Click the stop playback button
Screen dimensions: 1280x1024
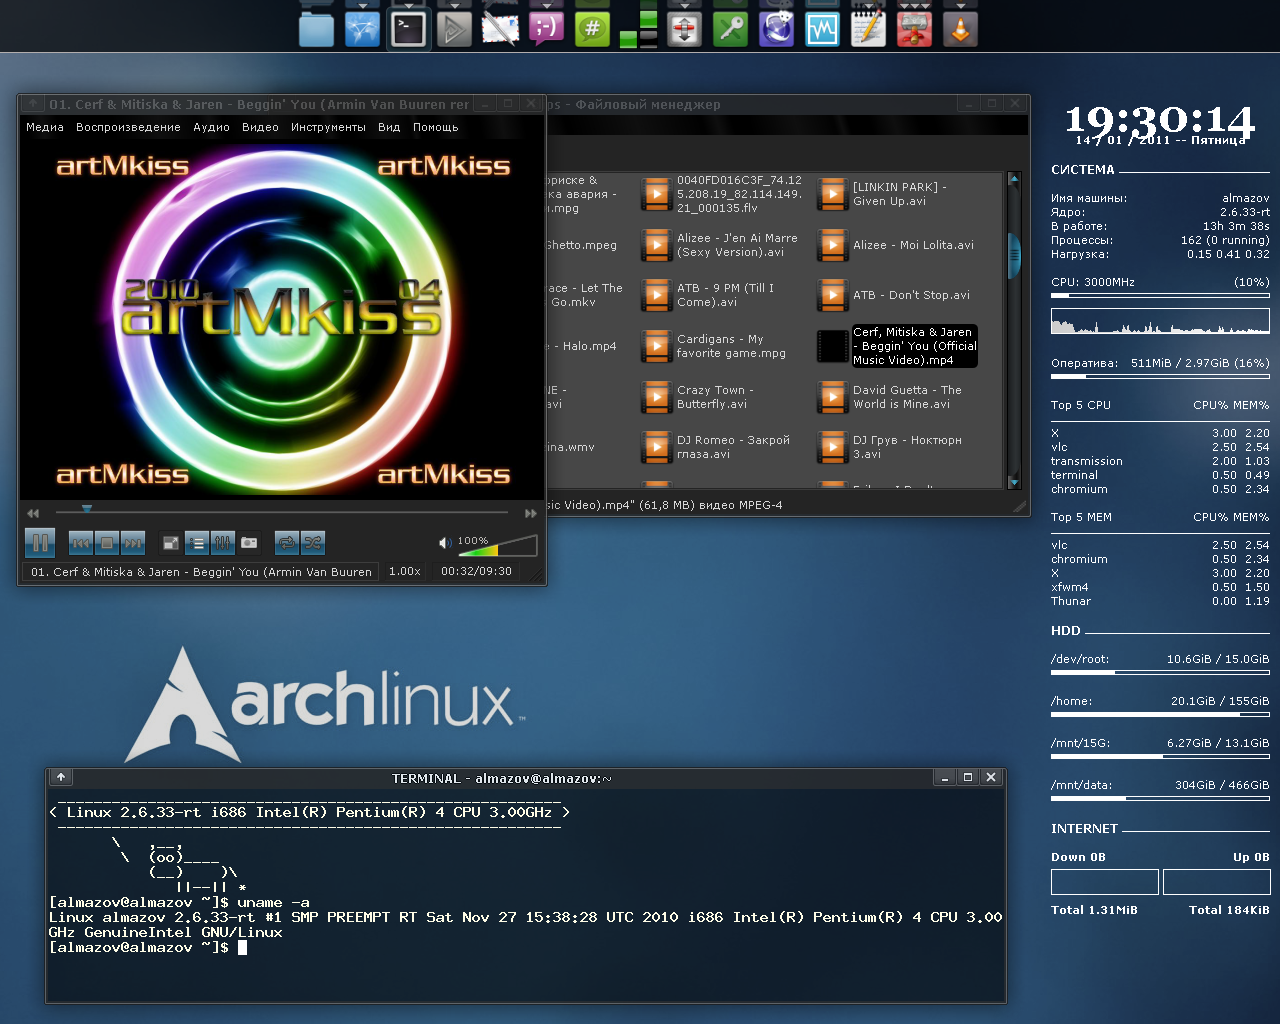(x=107, y=543)
